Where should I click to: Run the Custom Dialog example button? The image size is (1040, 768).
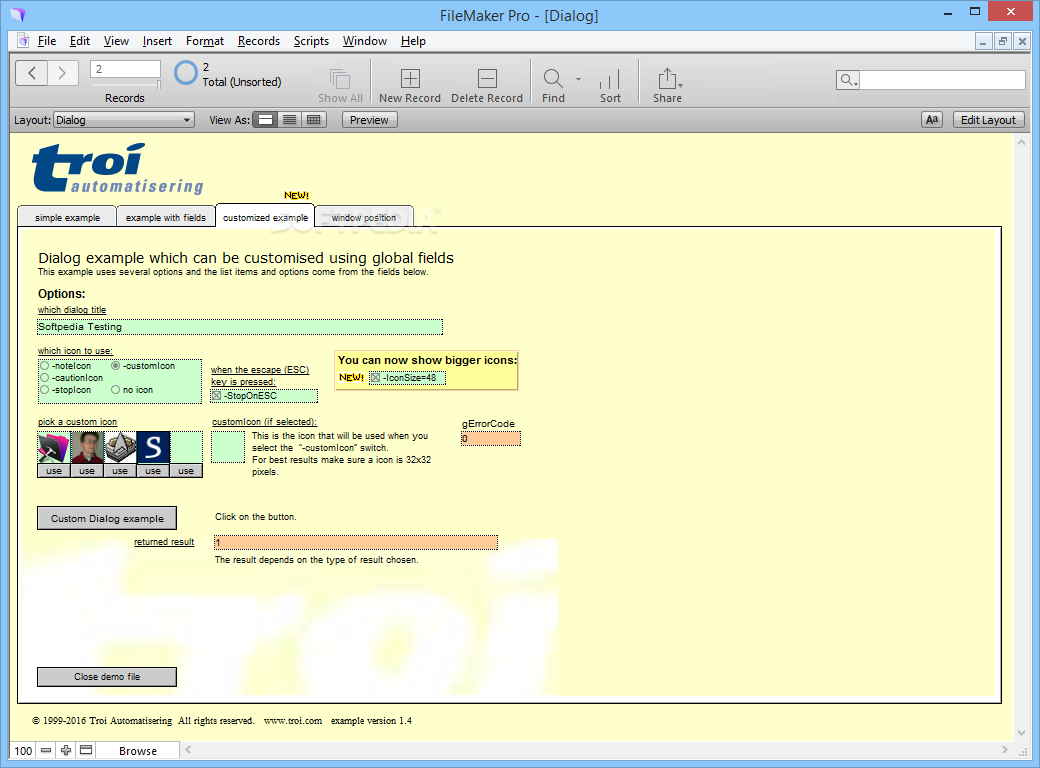point(107,519)
